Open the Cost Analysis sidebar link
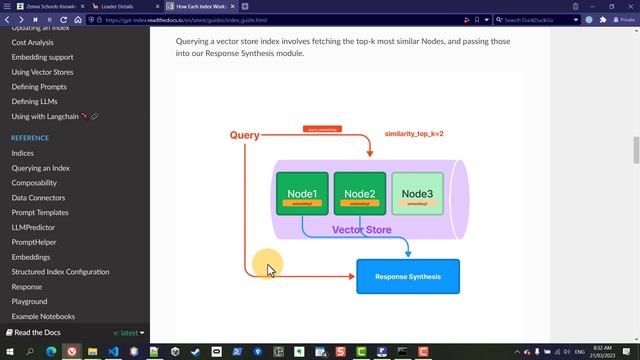Image resolution: width=640 pixels, height=360 pixels. pos(32,42)
